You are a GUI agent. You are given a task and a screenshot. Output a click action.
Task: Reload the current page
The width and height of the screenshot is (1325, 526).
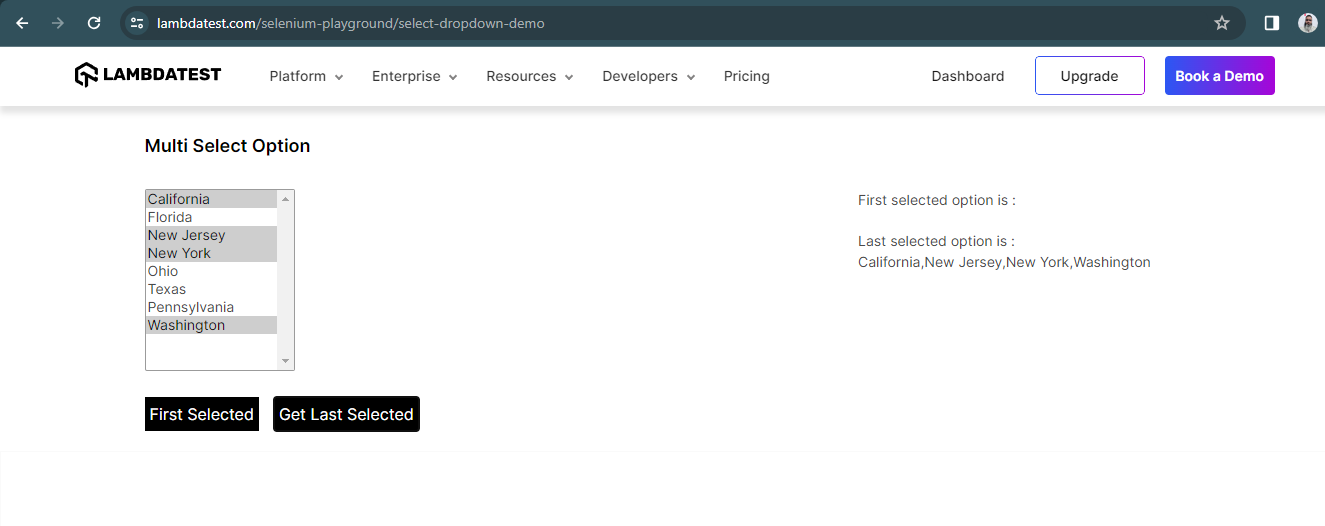(x=94, y=23)
